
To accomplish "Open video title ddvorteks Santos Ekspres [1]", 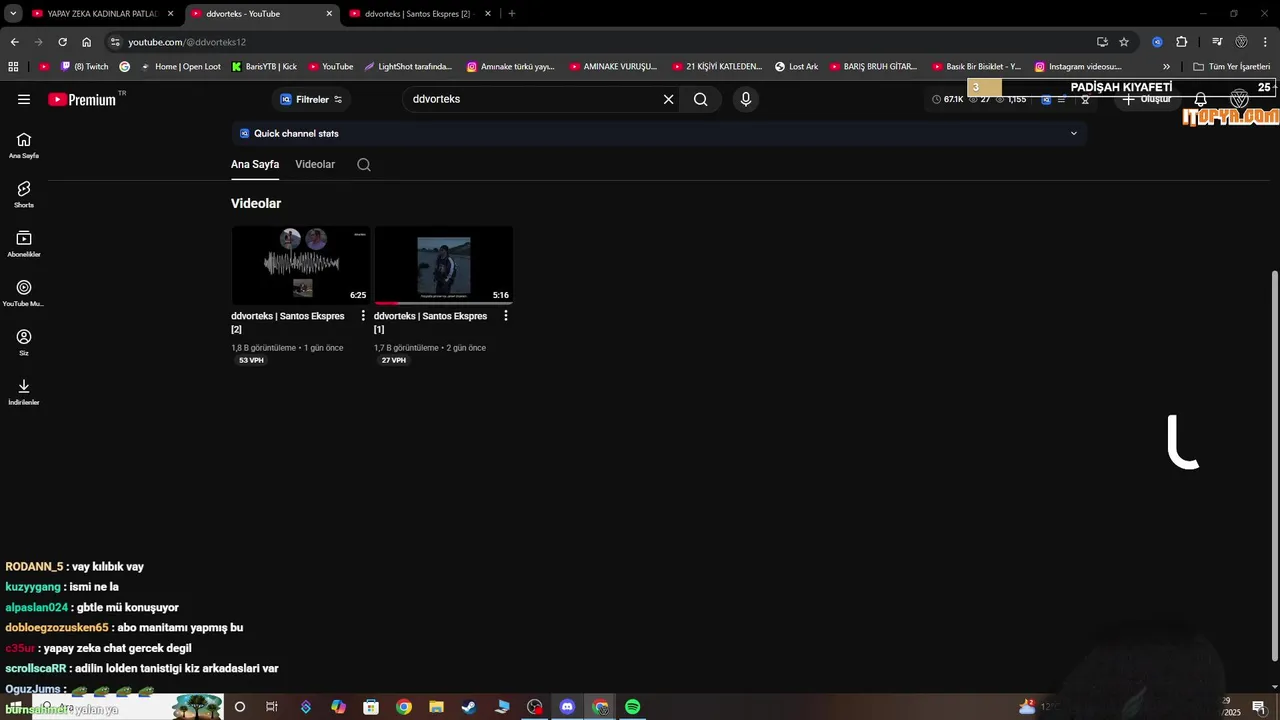I will coord(431,322).
